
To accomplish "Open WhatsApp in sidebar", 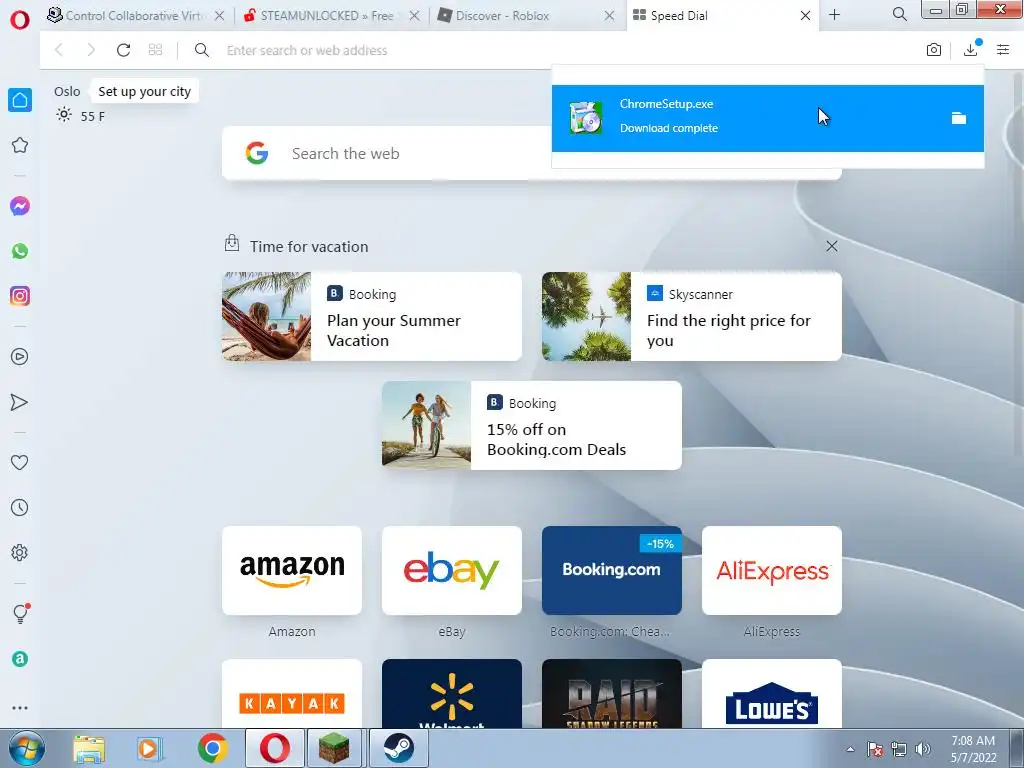I will coord(20,251).
